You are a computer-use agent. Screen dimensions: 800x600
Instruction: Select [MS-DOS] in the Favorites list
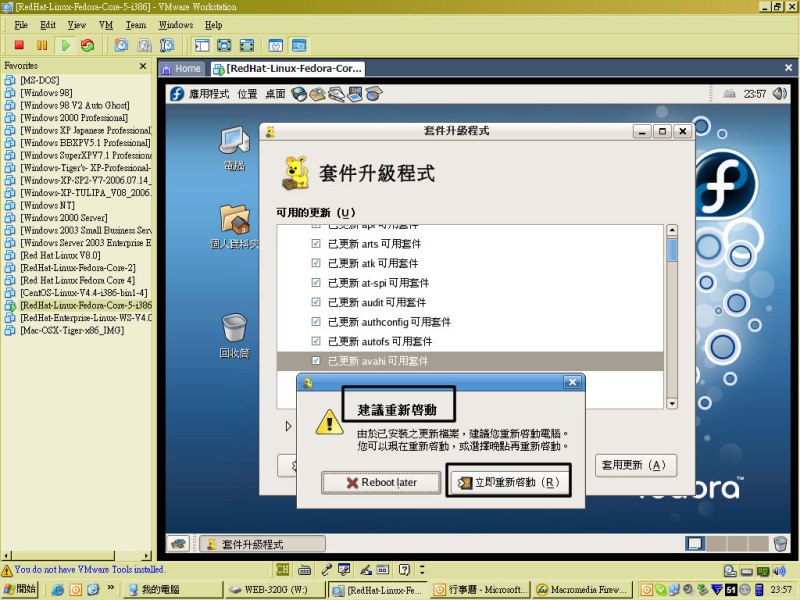click(40, 80)
